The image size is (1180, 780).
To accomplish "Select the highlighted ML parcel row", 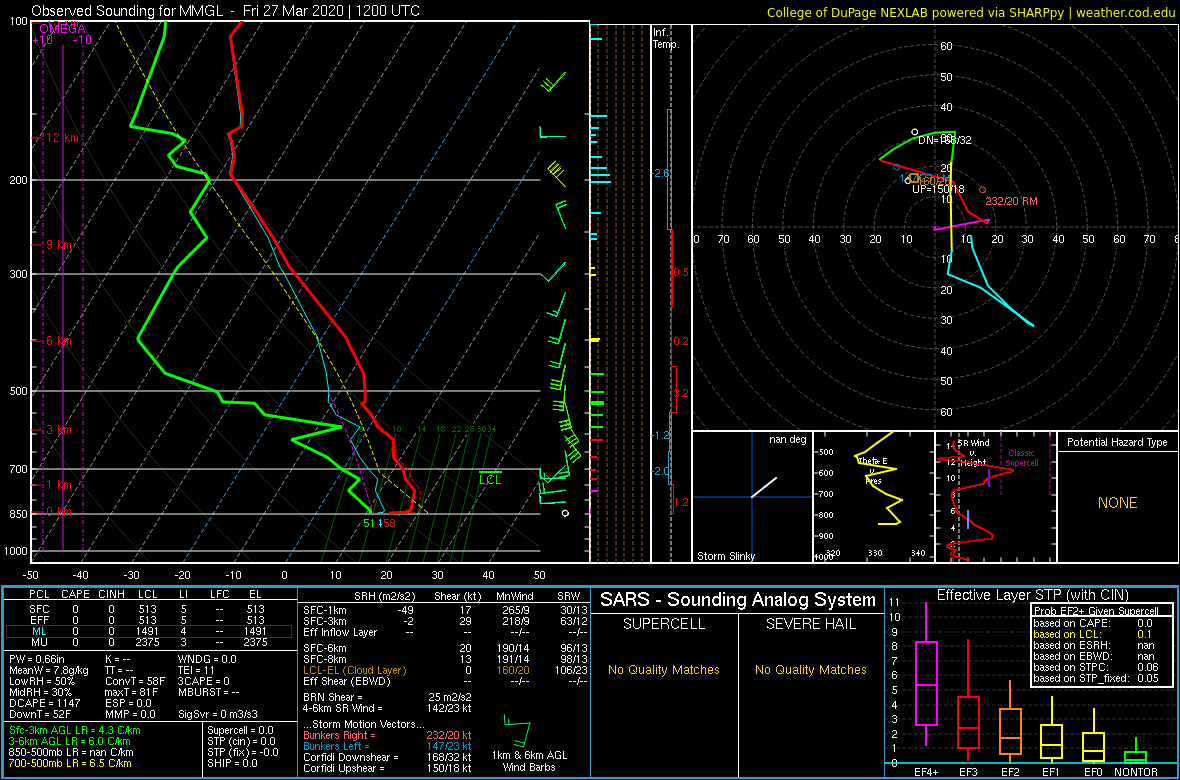I will click(149, 631).
